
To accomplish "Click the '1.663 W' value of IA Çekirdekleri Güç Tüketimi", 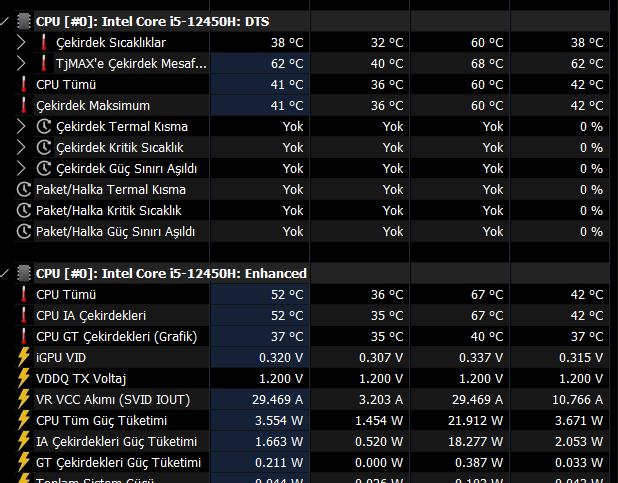I will [279, 442].
